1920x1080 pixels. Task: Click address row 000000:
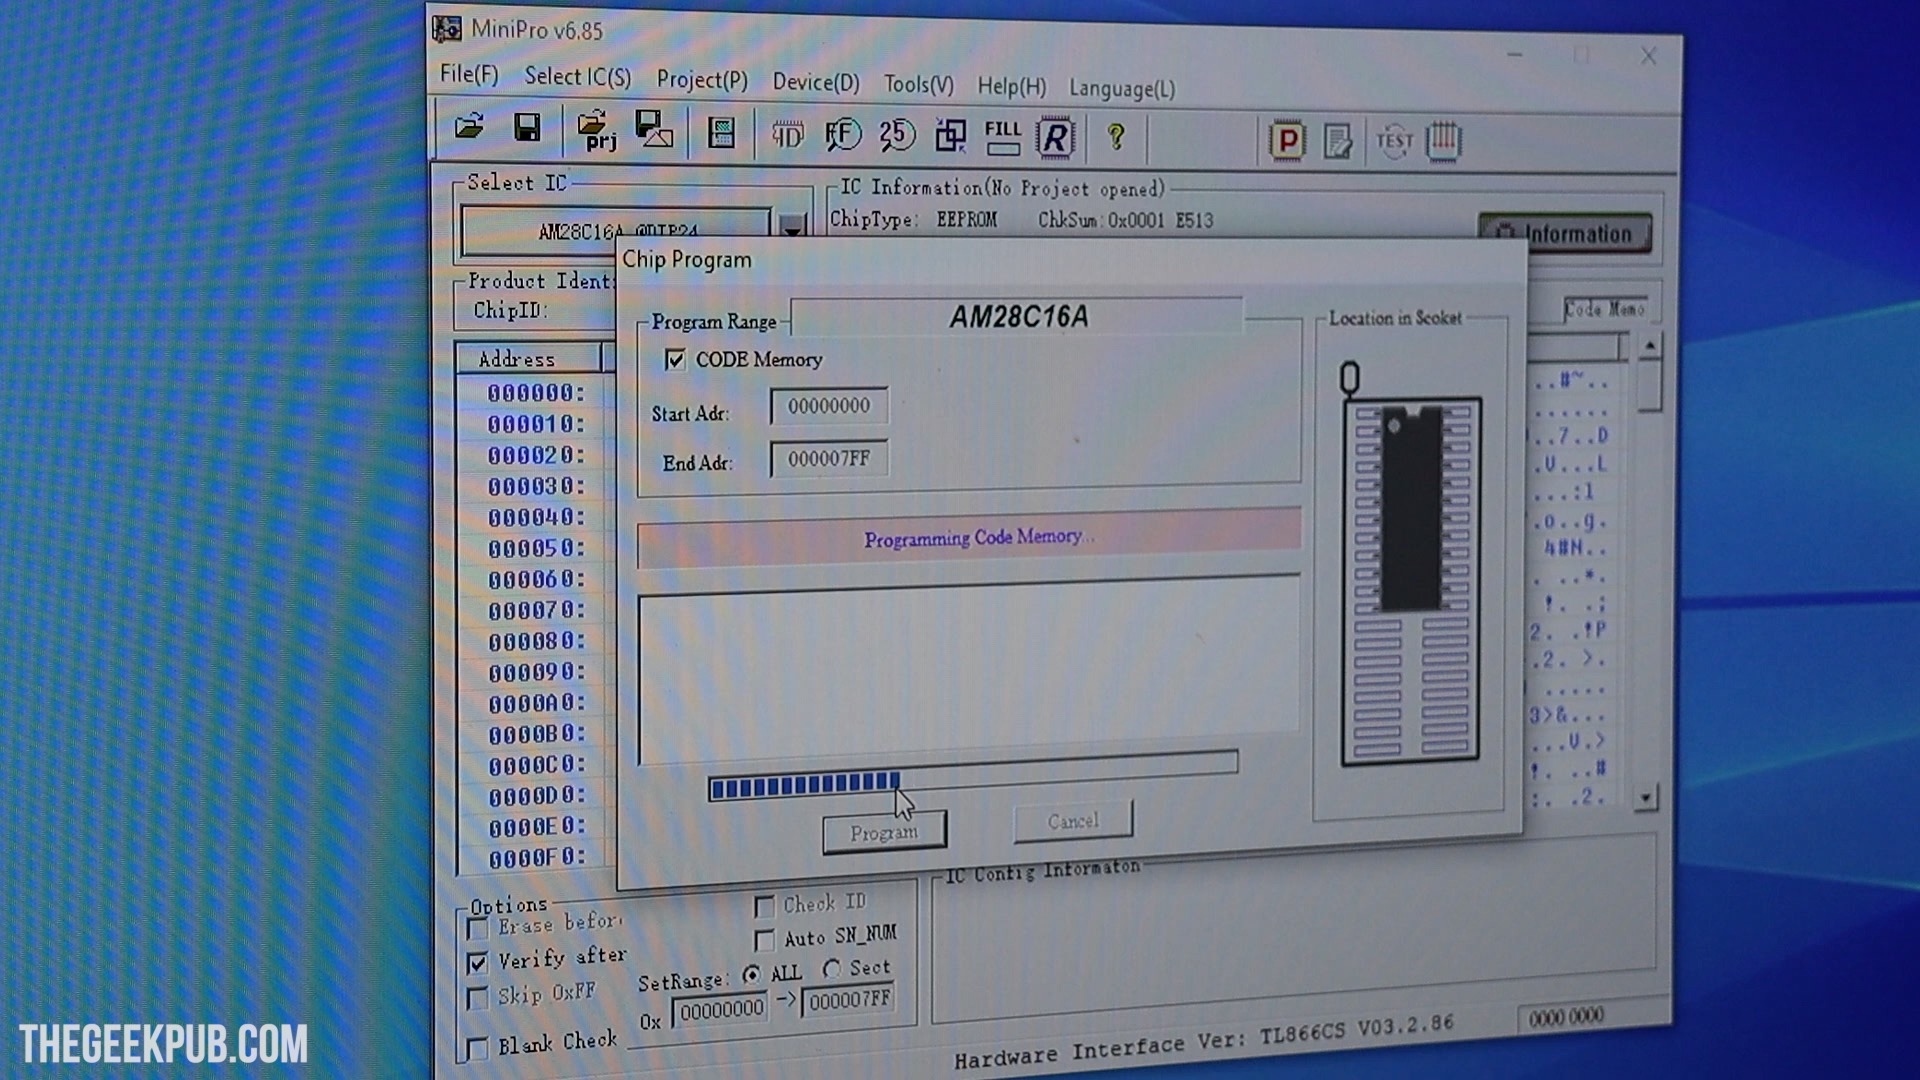coord(536,393)
